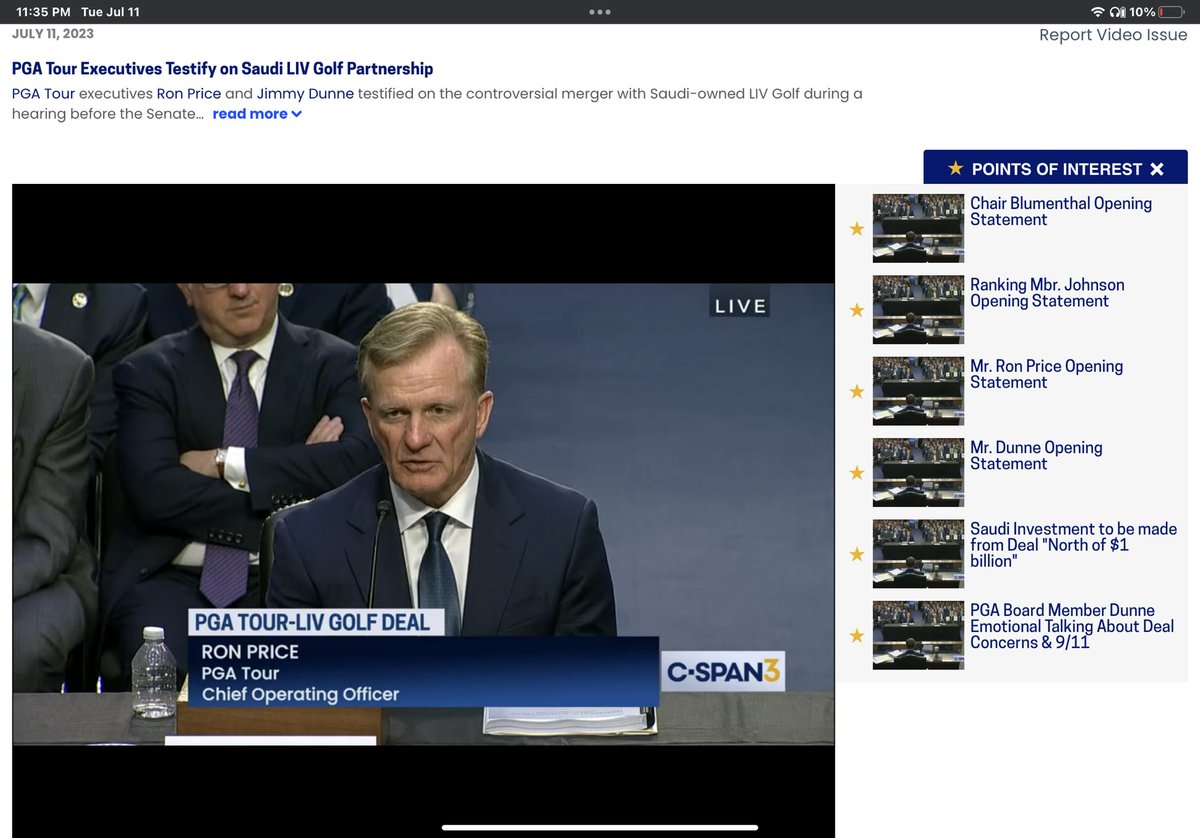Open Dunne Emotional Talking thumbnail
The image size is (1200, 838).
(x=918, y=635)
